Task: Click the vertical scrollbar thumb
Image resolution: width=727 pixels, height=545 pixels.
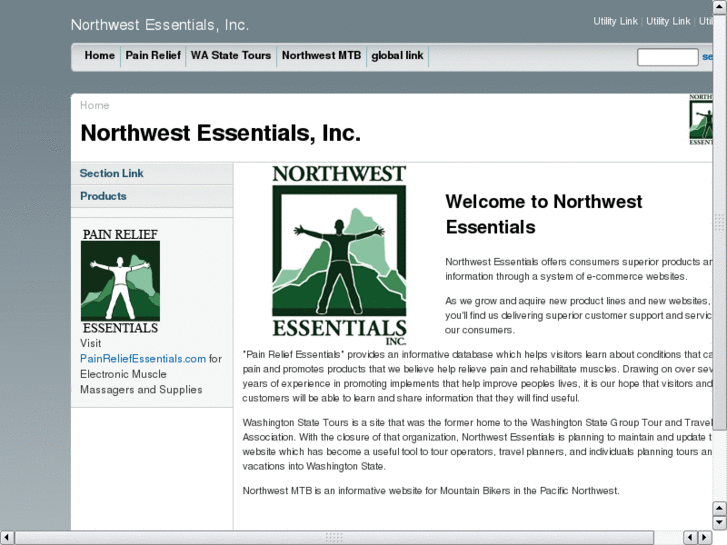Action: [x=720, y=222]
